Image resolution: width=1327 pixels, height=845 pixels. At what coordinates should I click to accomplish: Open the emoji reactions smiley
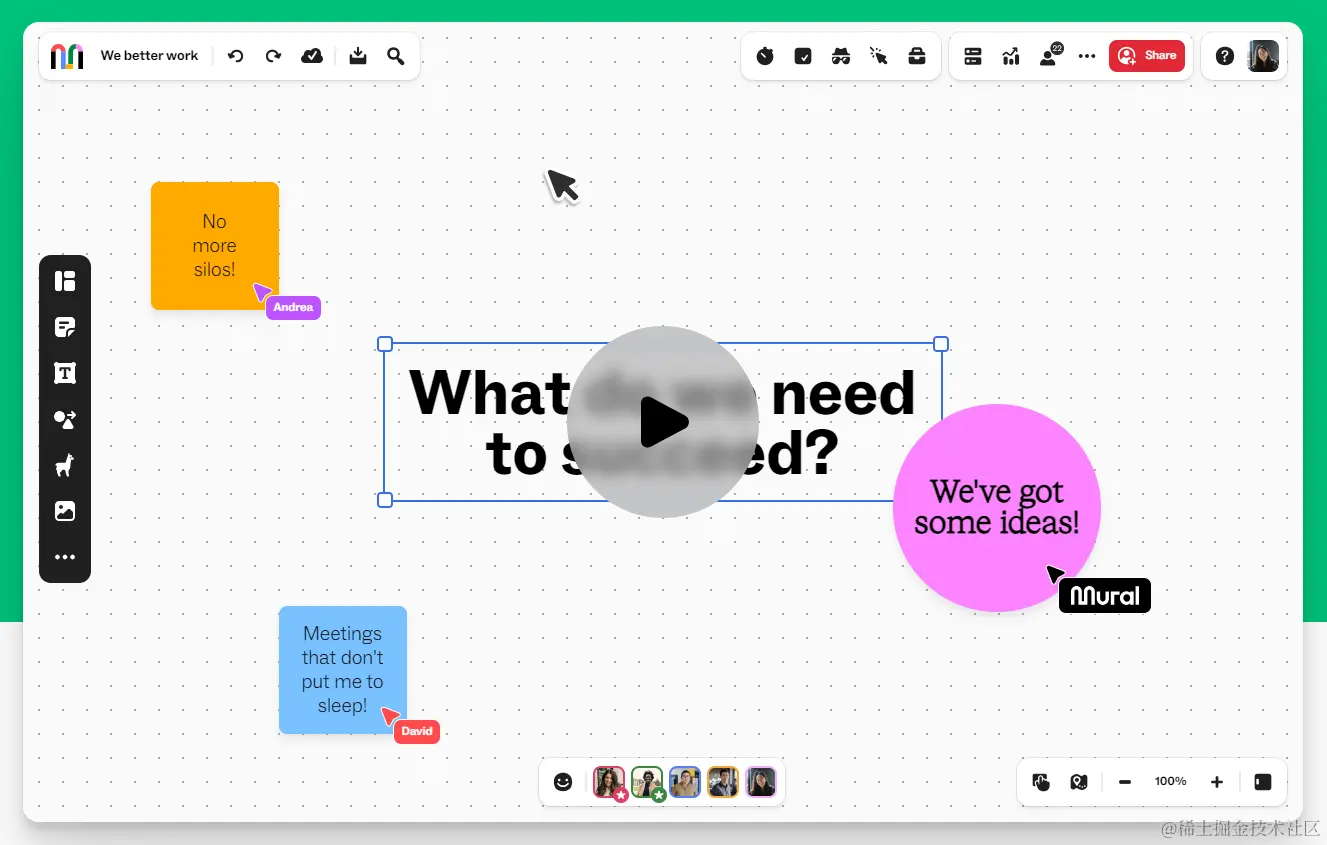pos(563,782)
